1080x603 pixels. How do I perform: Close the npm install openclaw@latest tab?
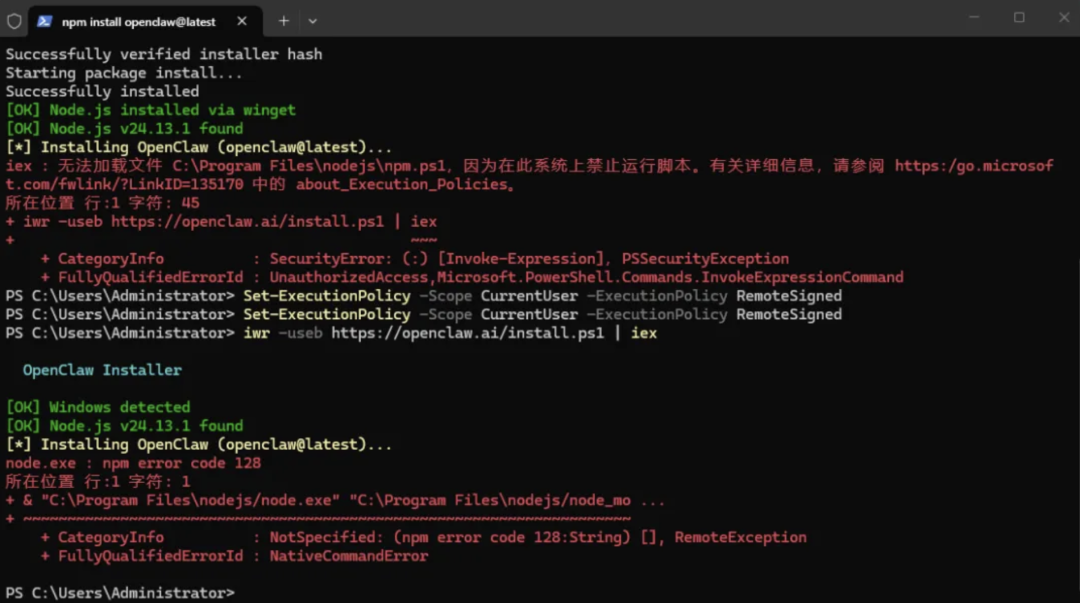click(244, 20)
